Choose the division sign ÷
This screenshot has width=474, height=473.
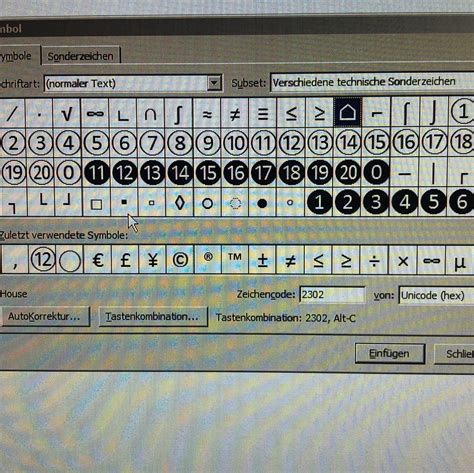click(375, 261)
